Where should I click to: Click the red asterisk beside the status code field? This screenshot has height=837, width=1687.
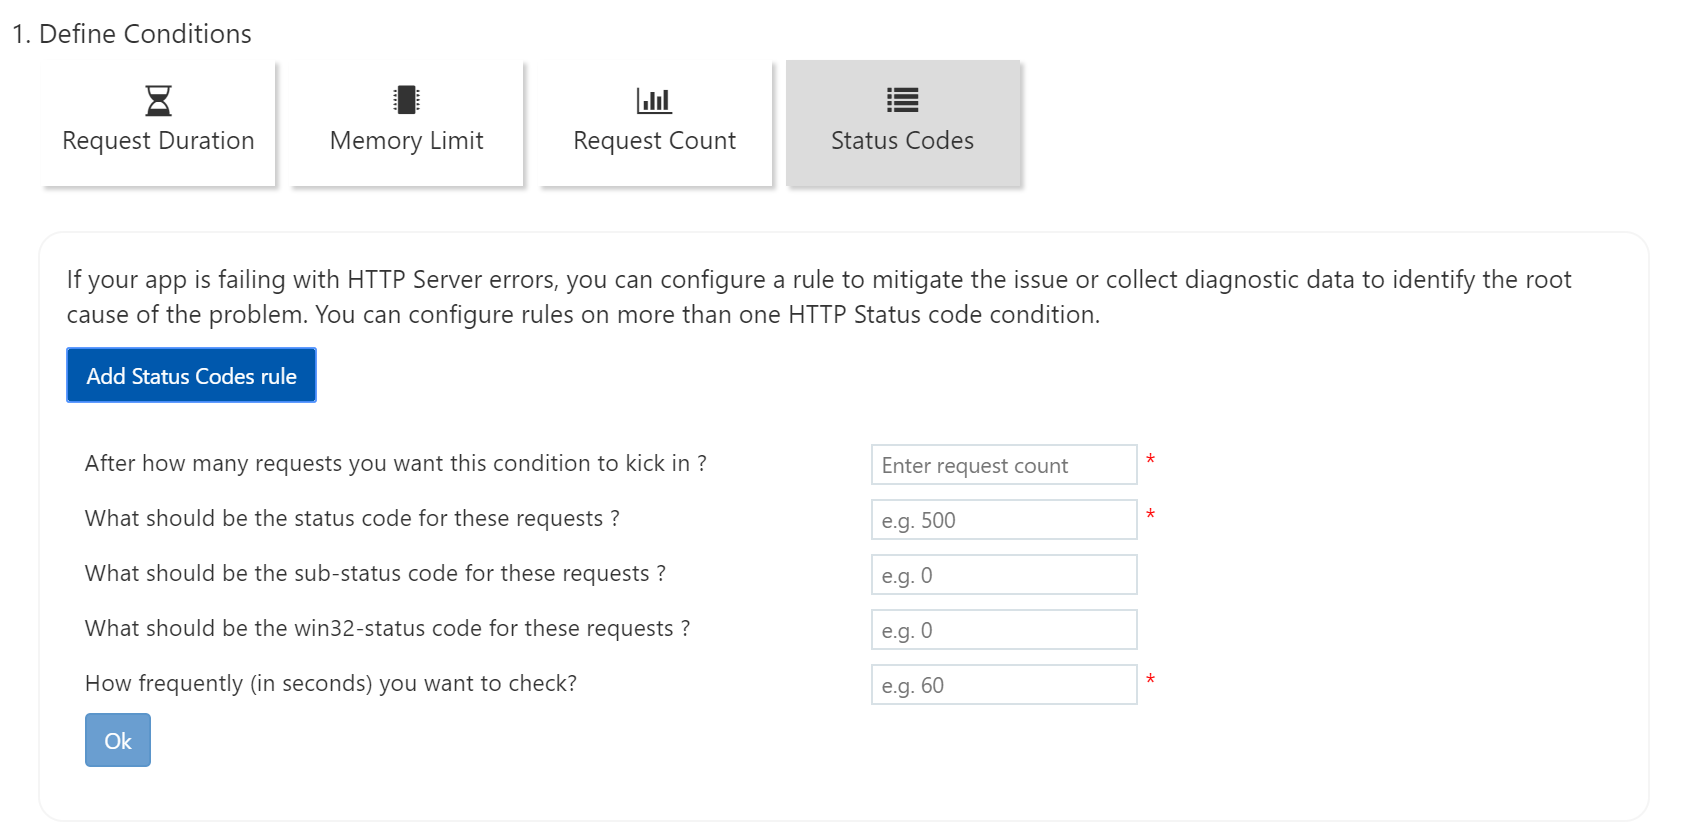(x=1150, y=515)
